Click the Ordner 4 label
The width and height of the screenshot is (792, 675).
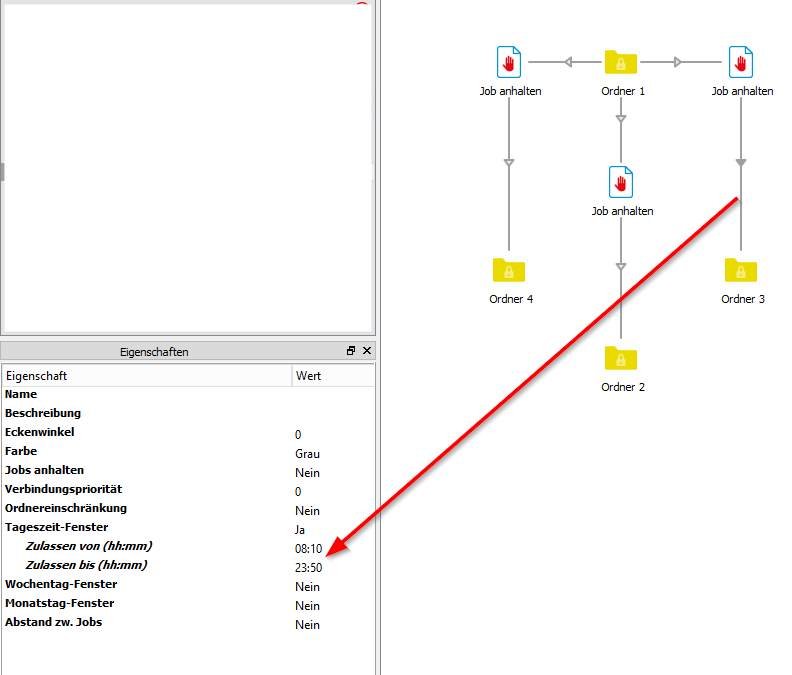(511, 299)
